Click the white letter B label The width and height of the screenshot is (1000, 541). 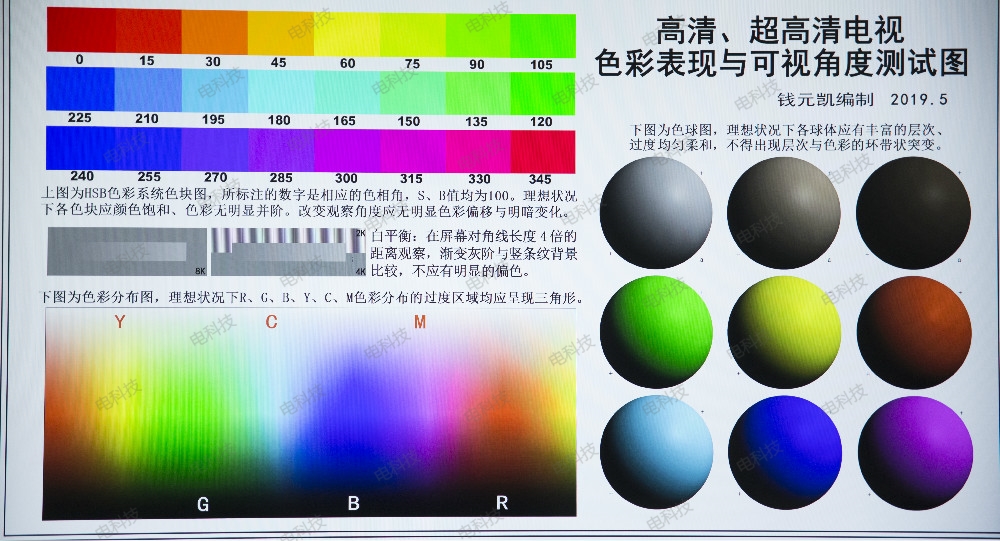pyautogui.click(x=353, y=504)
